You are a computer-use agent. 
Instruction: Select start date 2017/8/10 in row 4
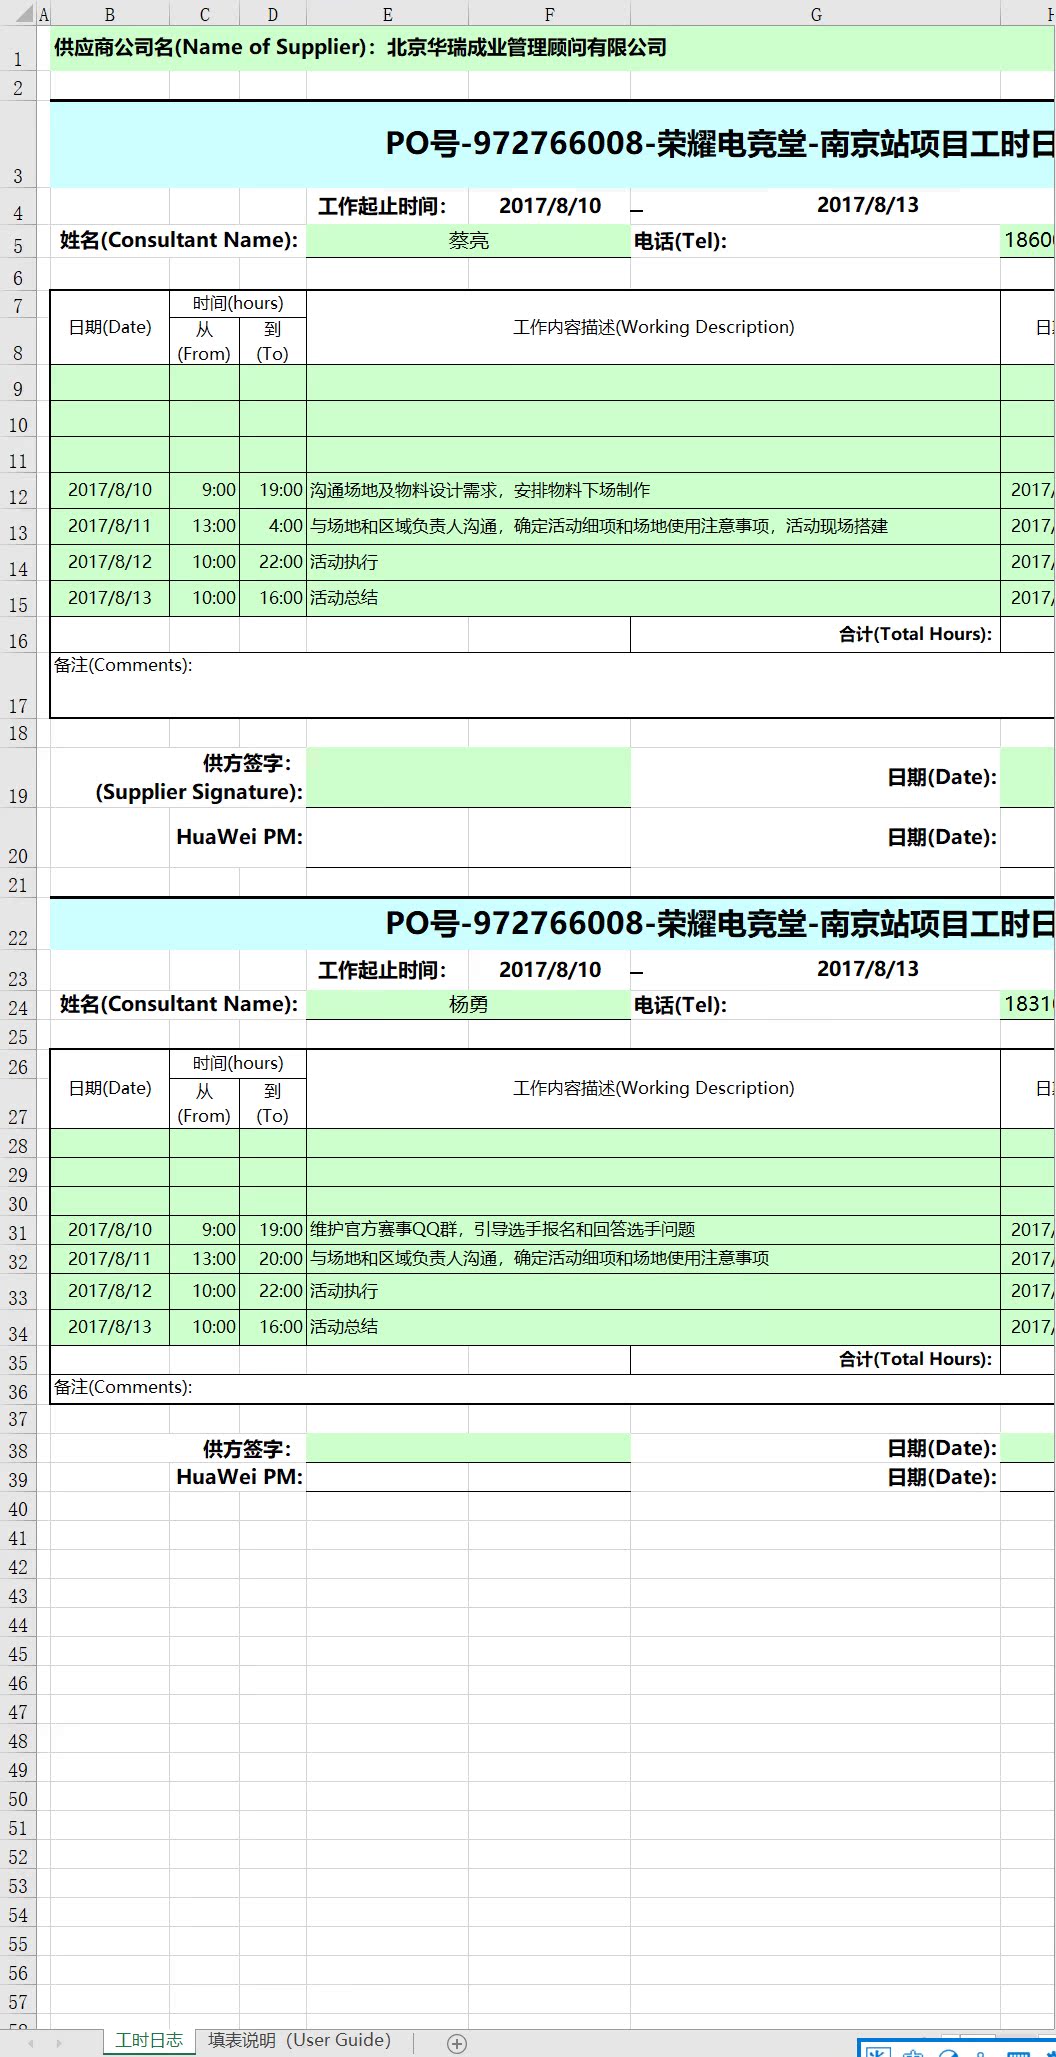pos(550,206)
